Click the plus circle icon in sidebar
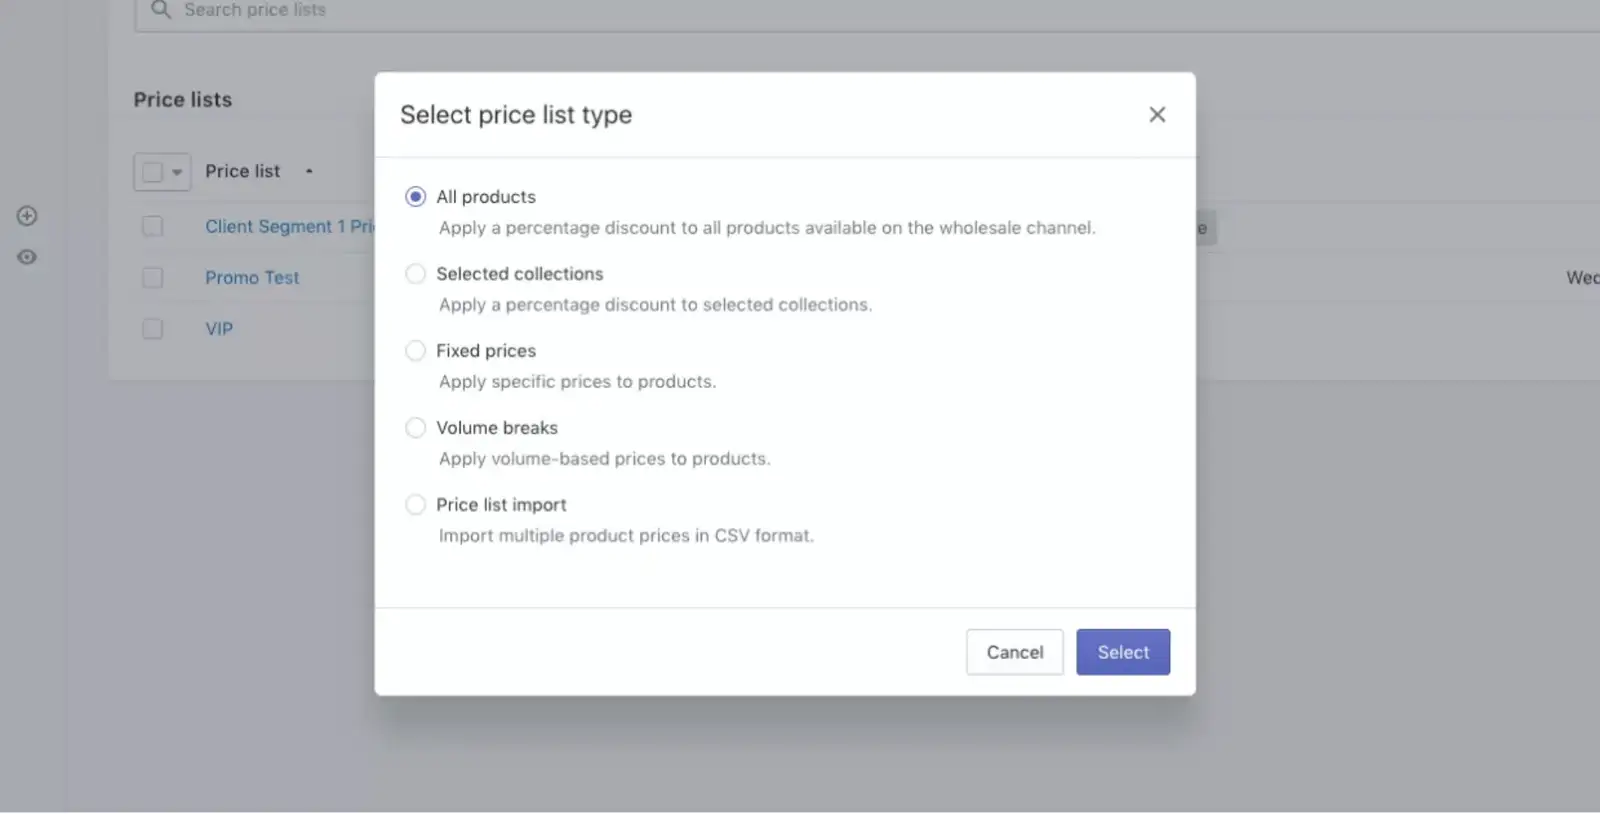1600x814 pixels. (27, 216)
